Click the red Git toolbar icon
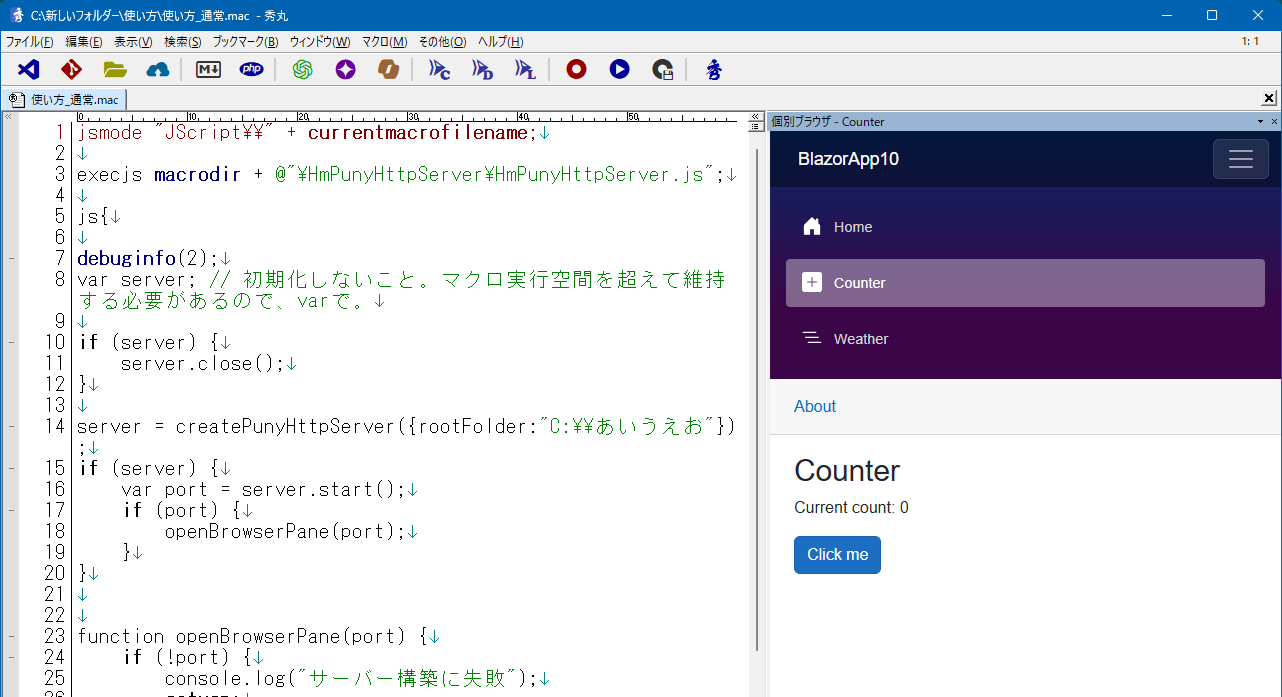 71,69
